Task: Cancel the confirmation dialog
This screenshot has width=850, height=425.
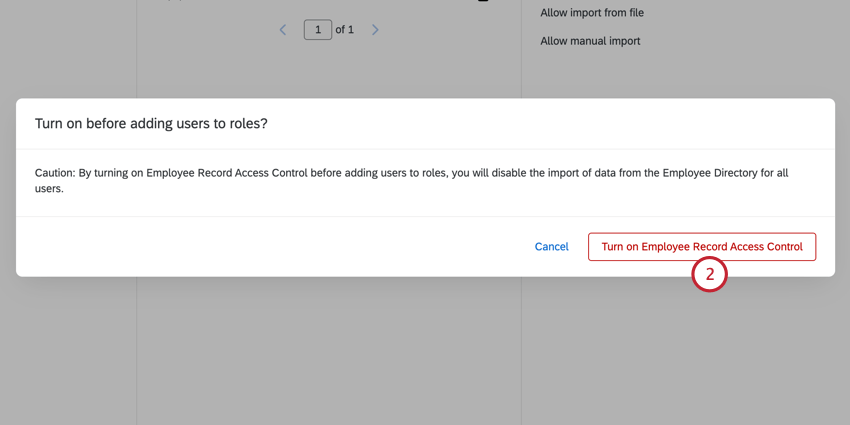Action: 551,247
